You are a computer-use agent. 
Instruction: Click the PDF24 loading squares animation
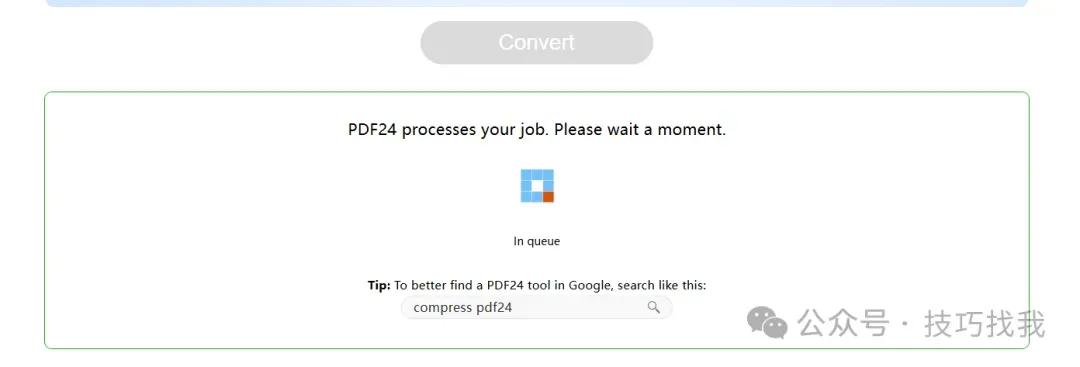(537, 186)
